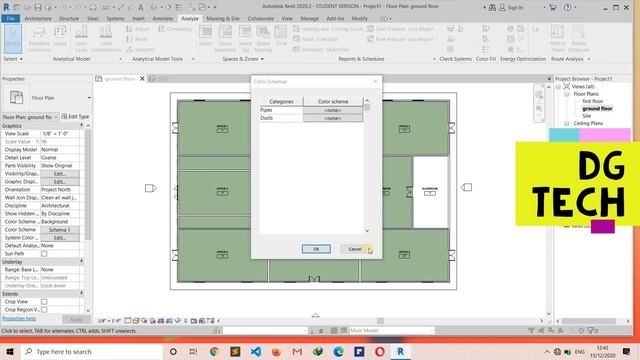This screenshot has width=640, height=360.
Task: Collapse the Underlay properties section
Action: 82,262
